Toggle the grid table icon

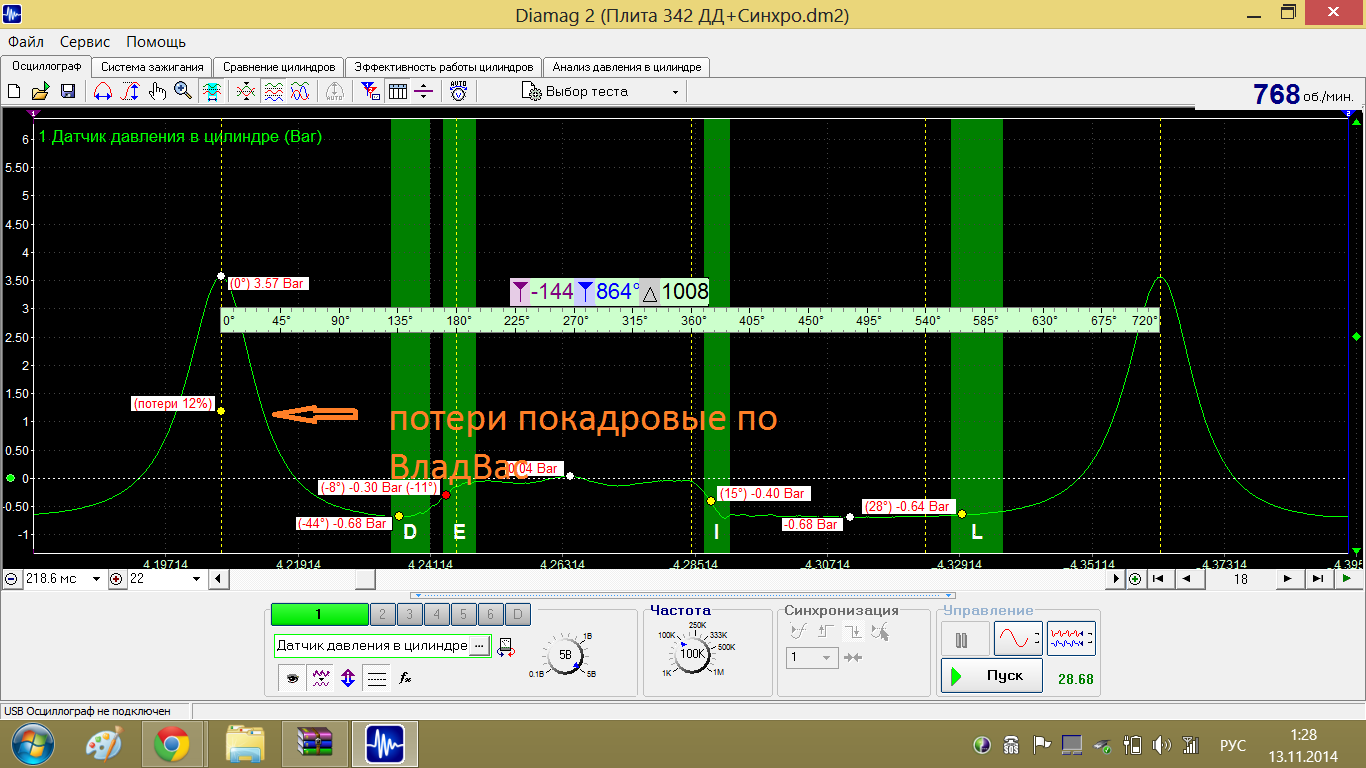point(397,92)
